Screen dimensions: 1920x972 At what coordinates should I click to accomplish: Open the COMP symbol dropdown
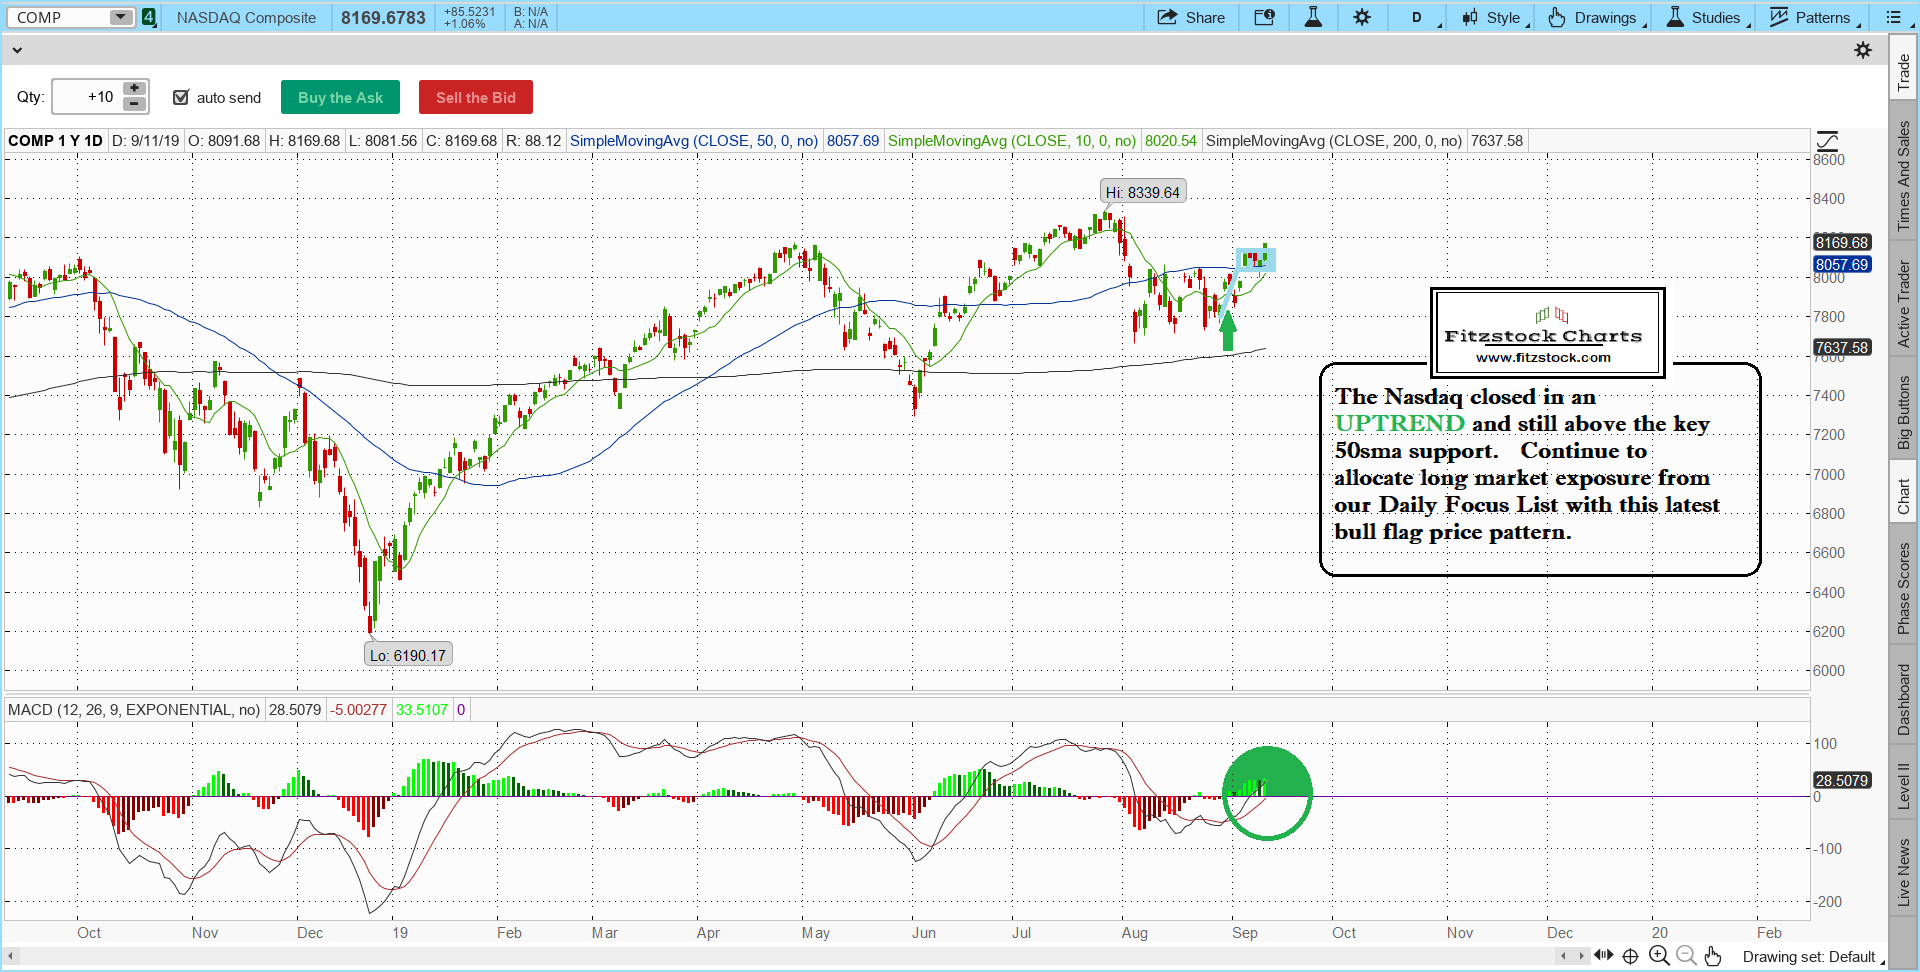(121, 17)
